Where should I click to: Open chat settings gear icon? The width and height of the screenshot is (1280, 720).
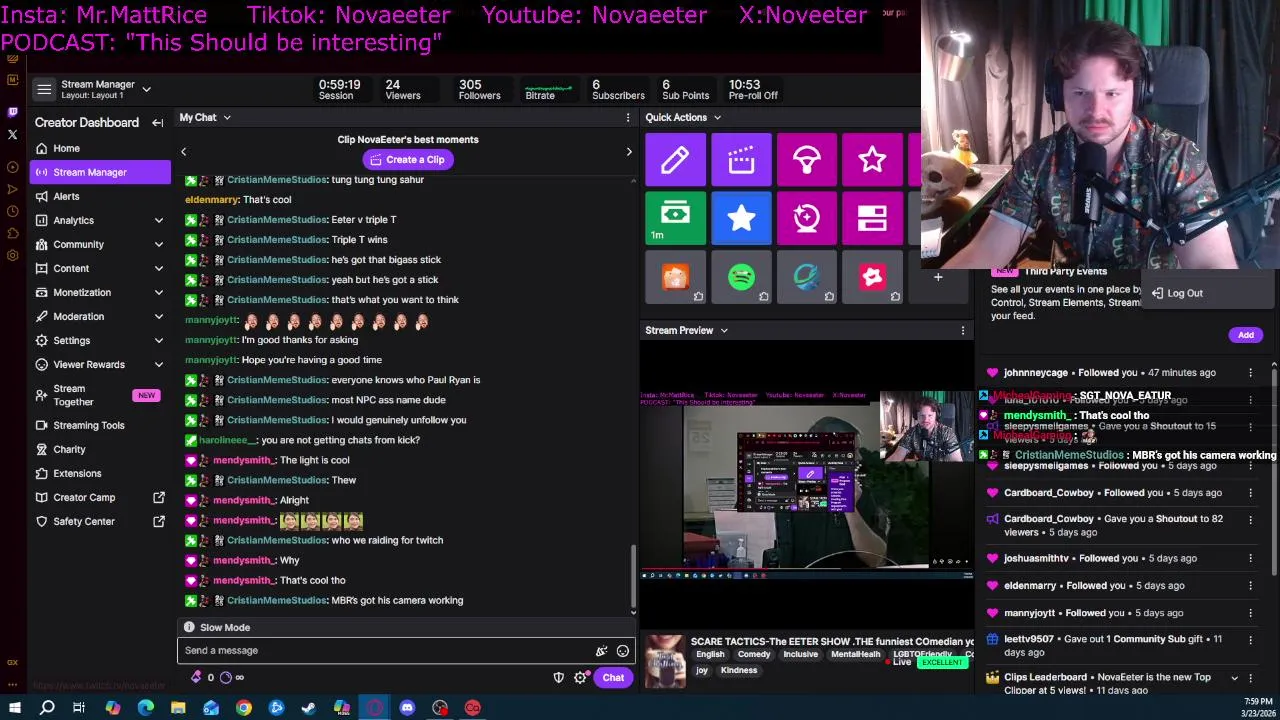point(580,678)
